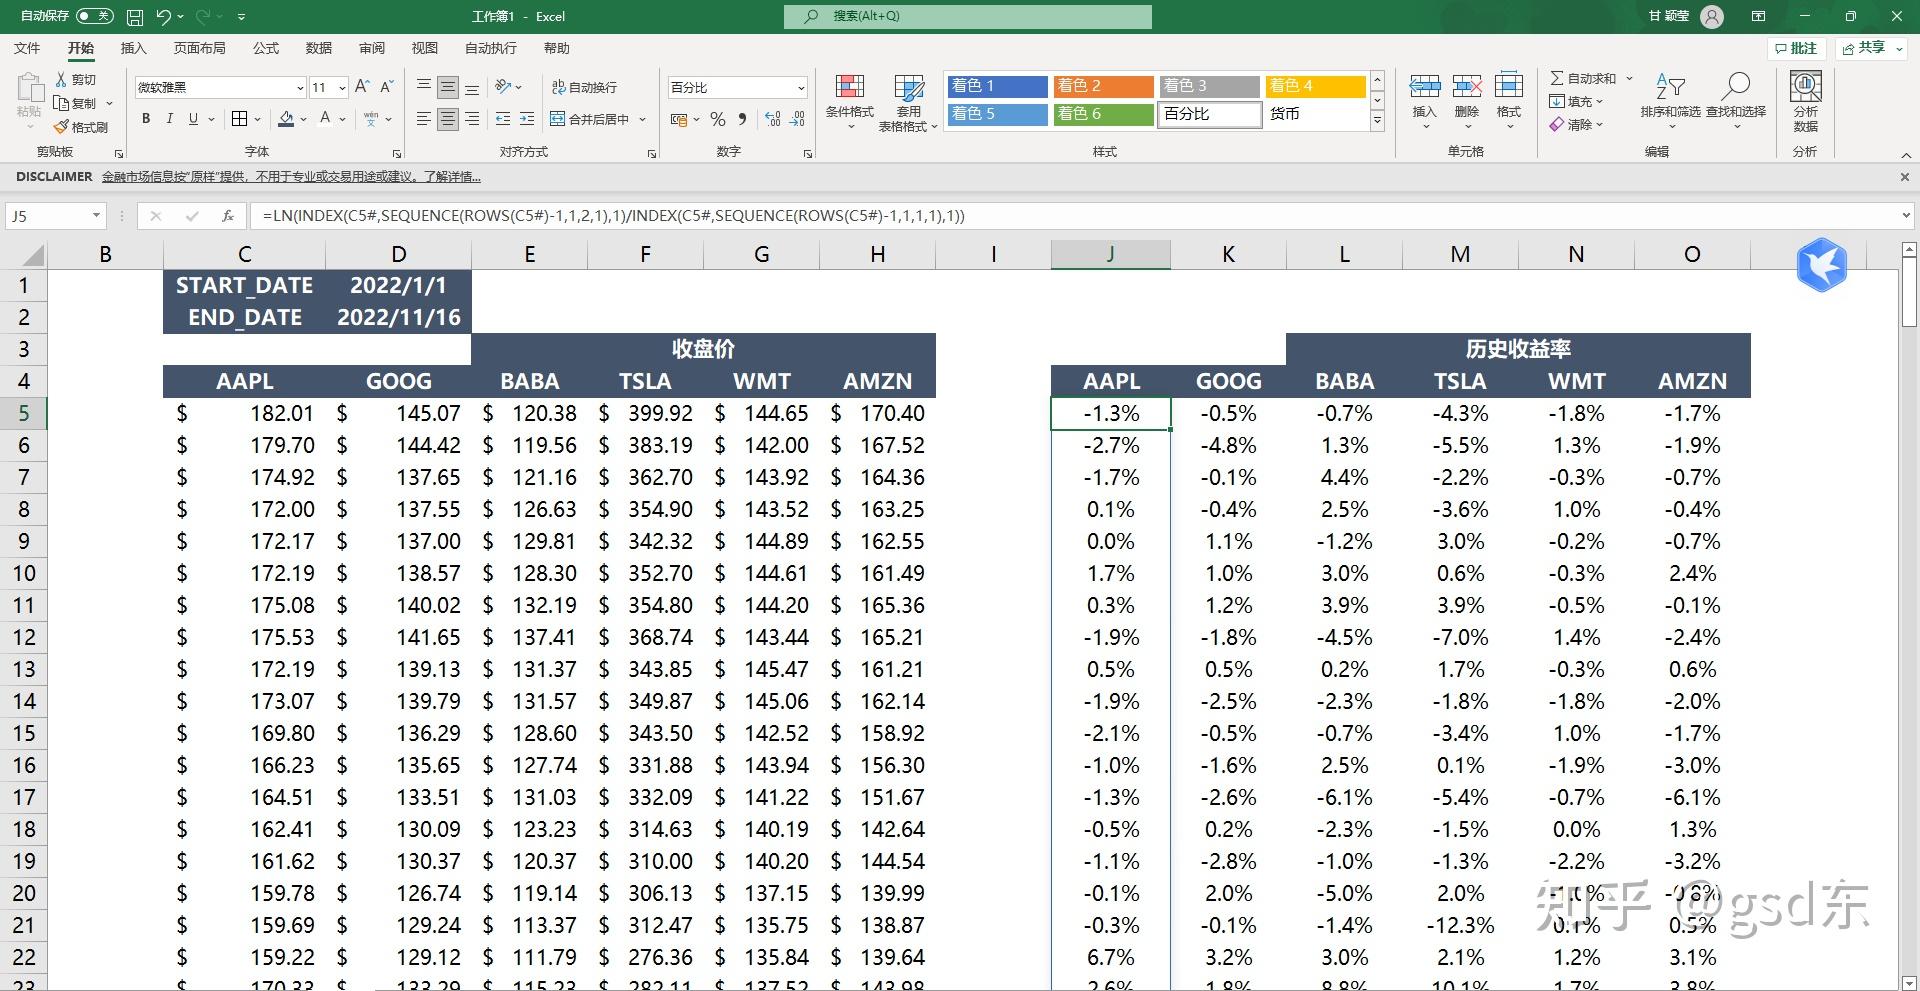
Task: Open the Name Box dropdown arrow
Action: [96, 215]
